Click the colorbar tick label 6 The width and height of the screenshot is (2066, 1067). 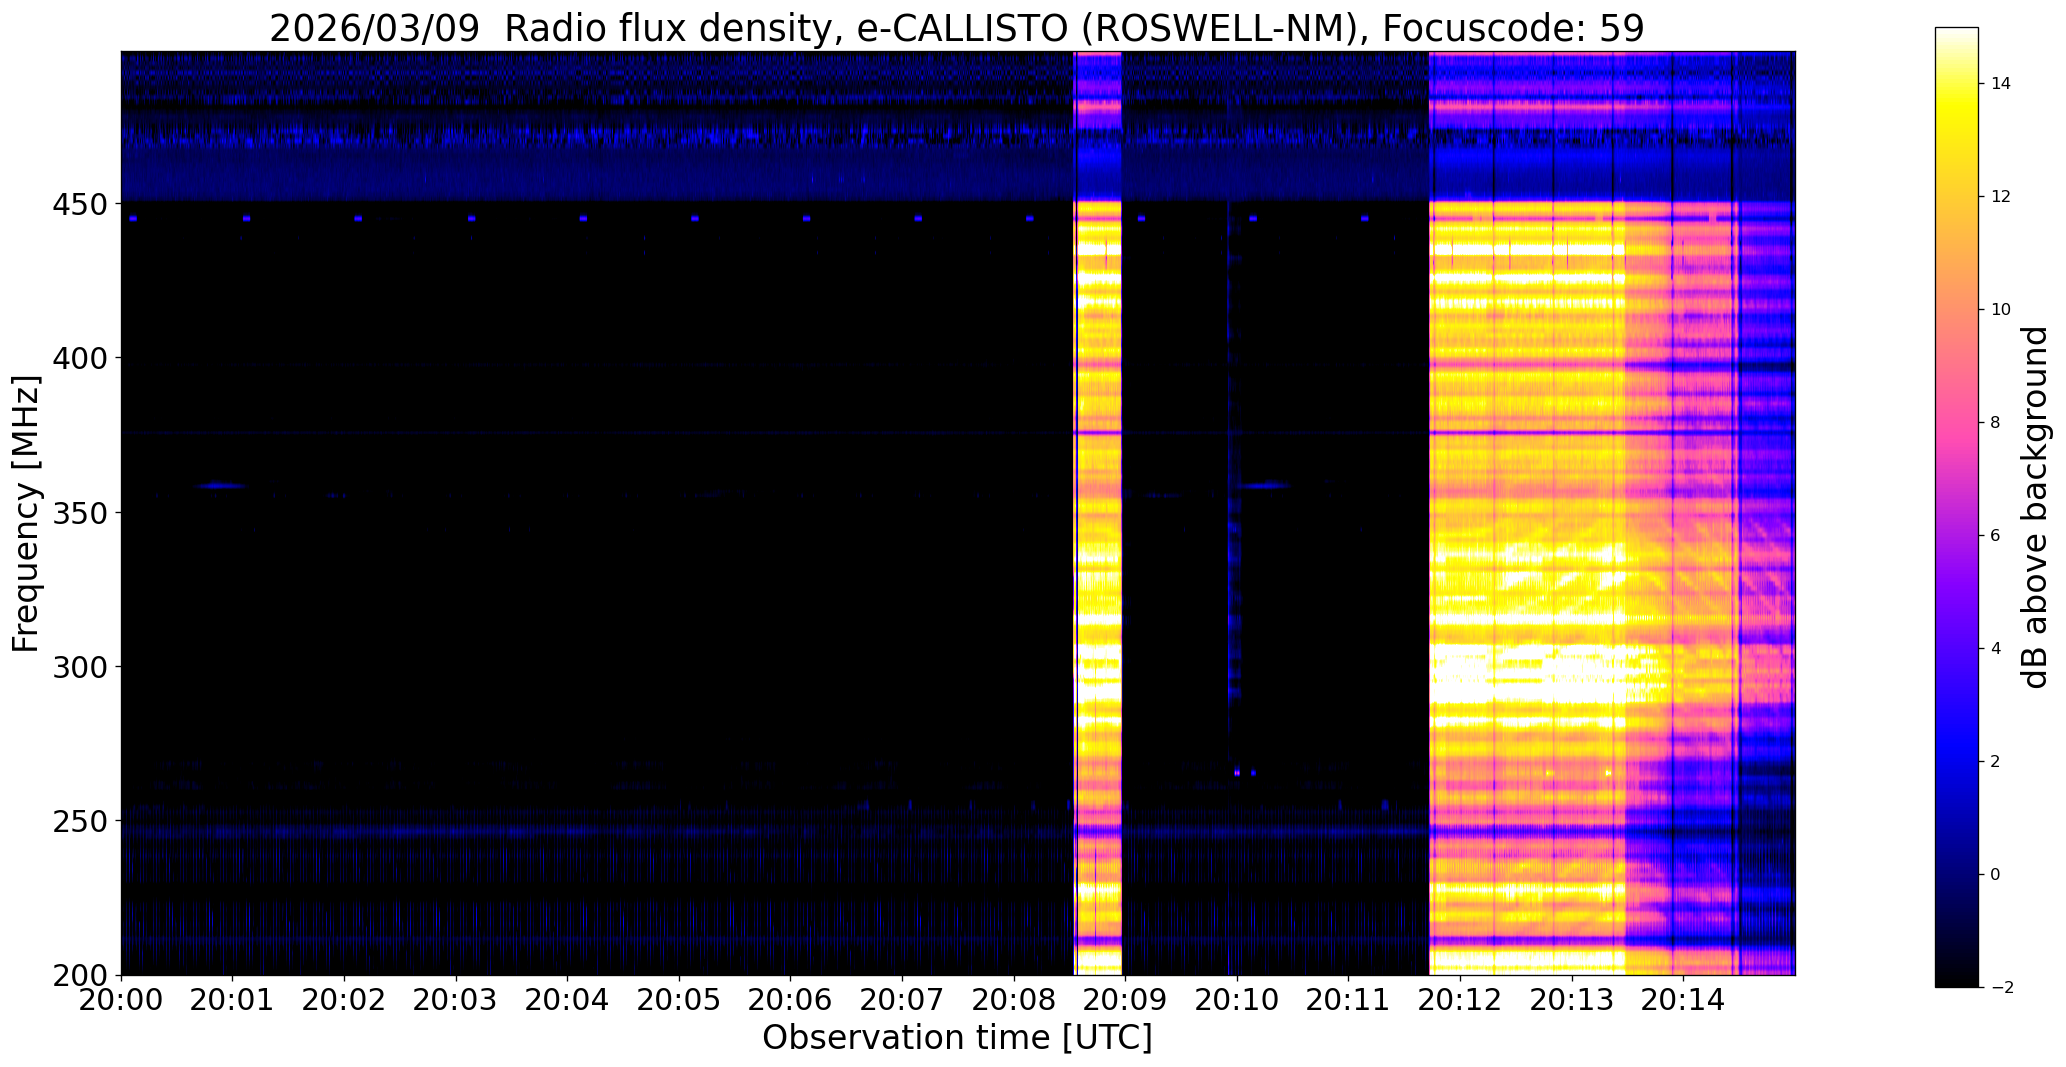1996,536
